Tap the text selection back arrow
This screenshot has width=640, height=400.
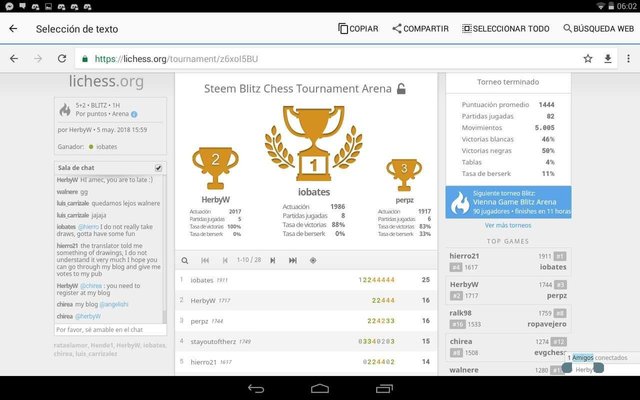coord(13,29)
